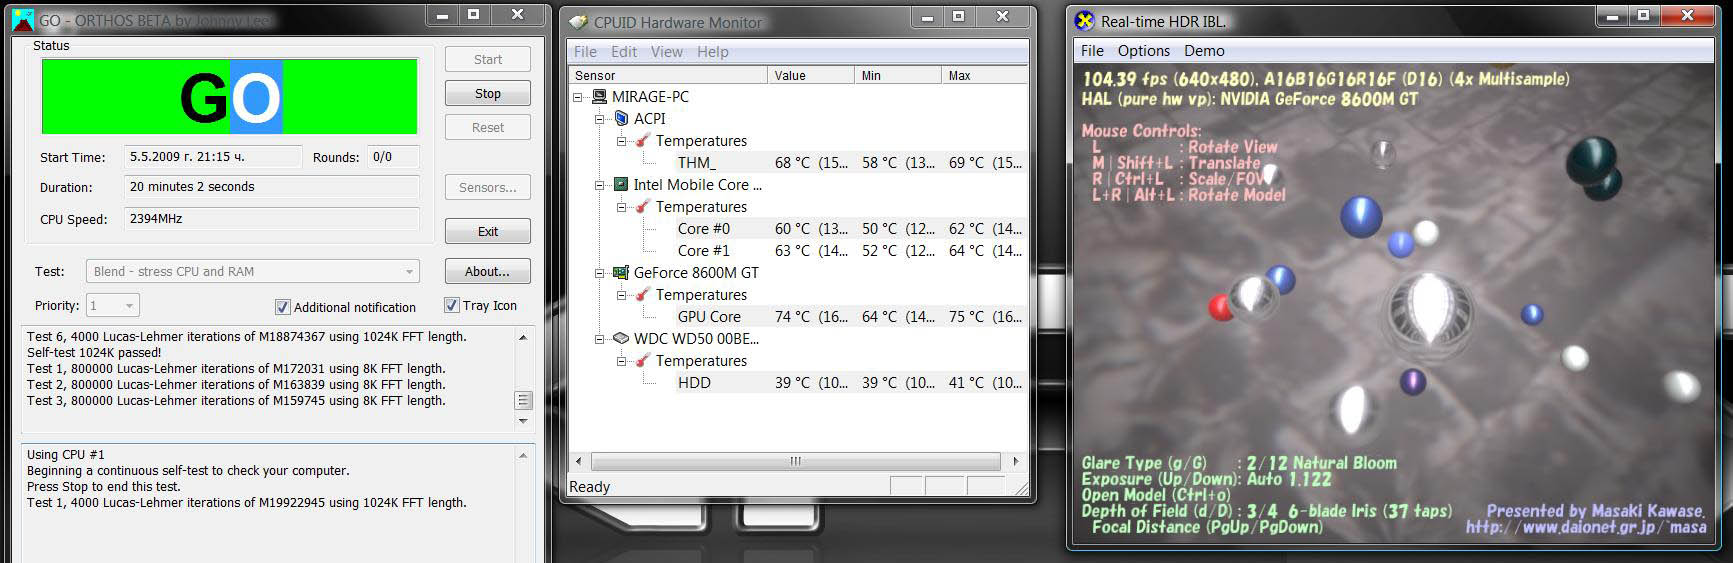Image resolution: width=1733 pixels, height=563 pixels.
Task: Click the Sensors... button
Action: click(x=488, y=187)
